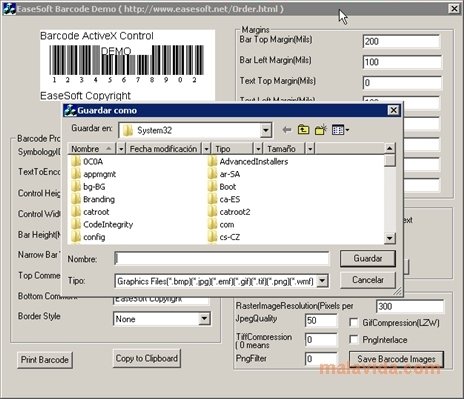Open the view menu icon
The image size is (464, 399).
[x=340, y=130]
